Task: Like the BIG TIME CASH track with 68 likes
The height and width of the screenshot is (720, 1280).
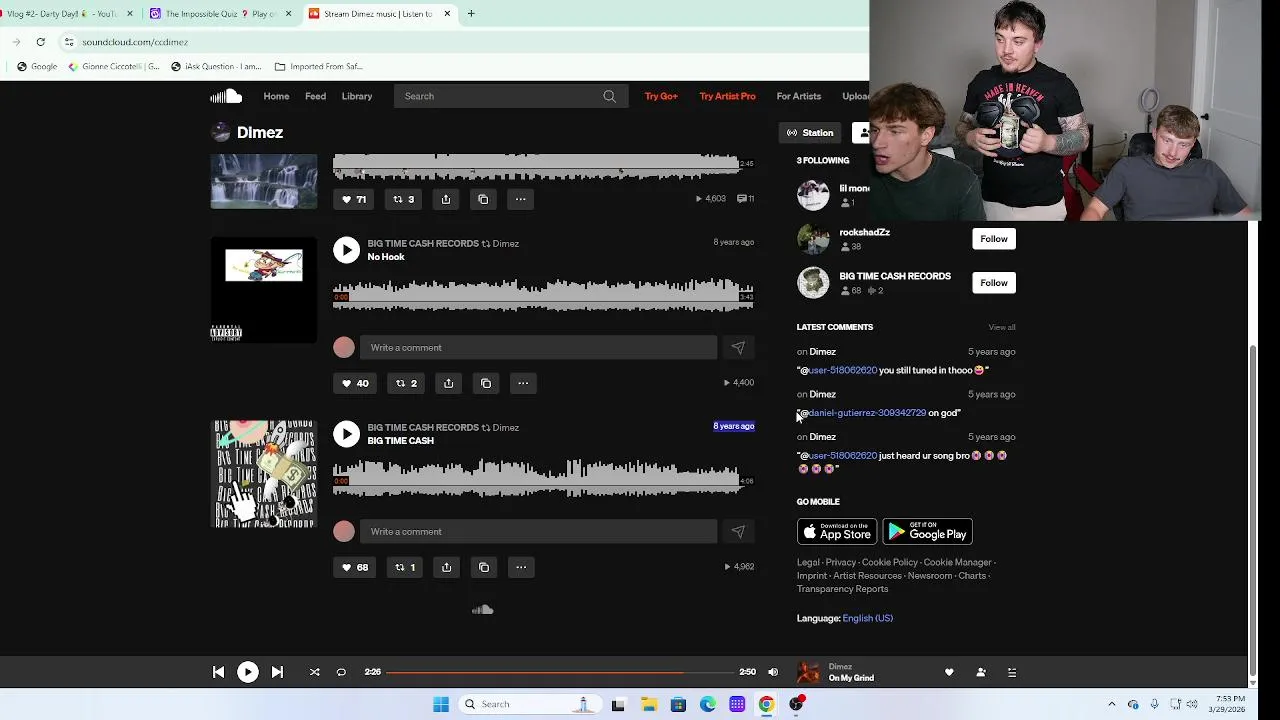Action: [x=355, y=567]
